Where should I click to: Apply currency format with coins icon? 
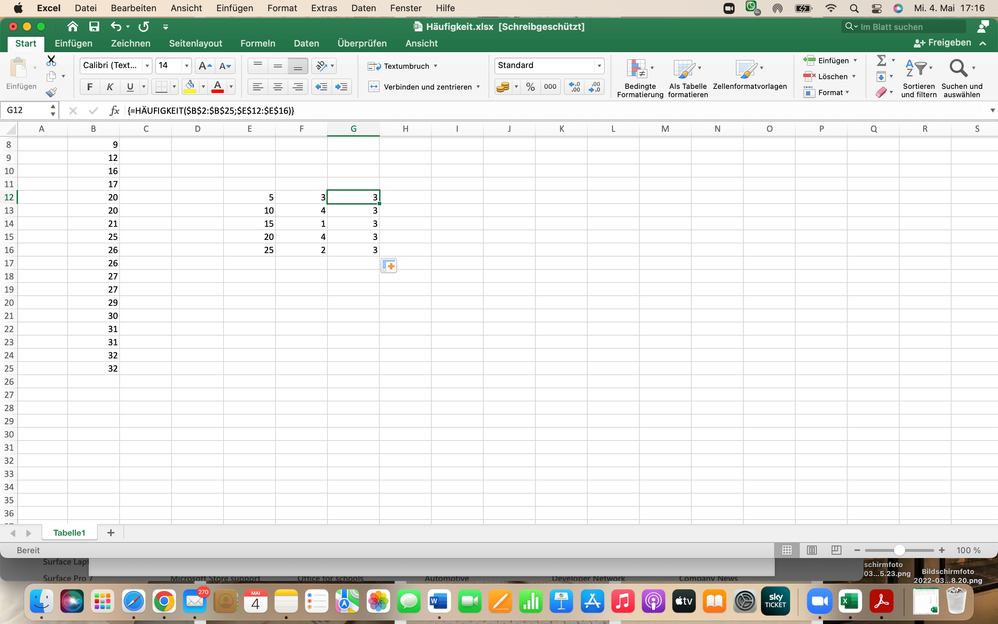(503, 87)
